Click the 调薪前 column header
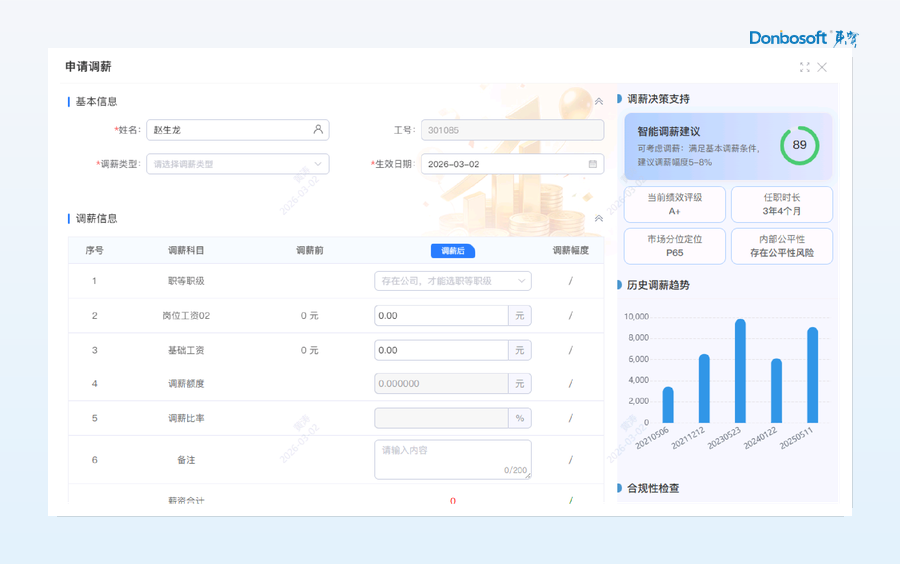 [x=309, y=250]
